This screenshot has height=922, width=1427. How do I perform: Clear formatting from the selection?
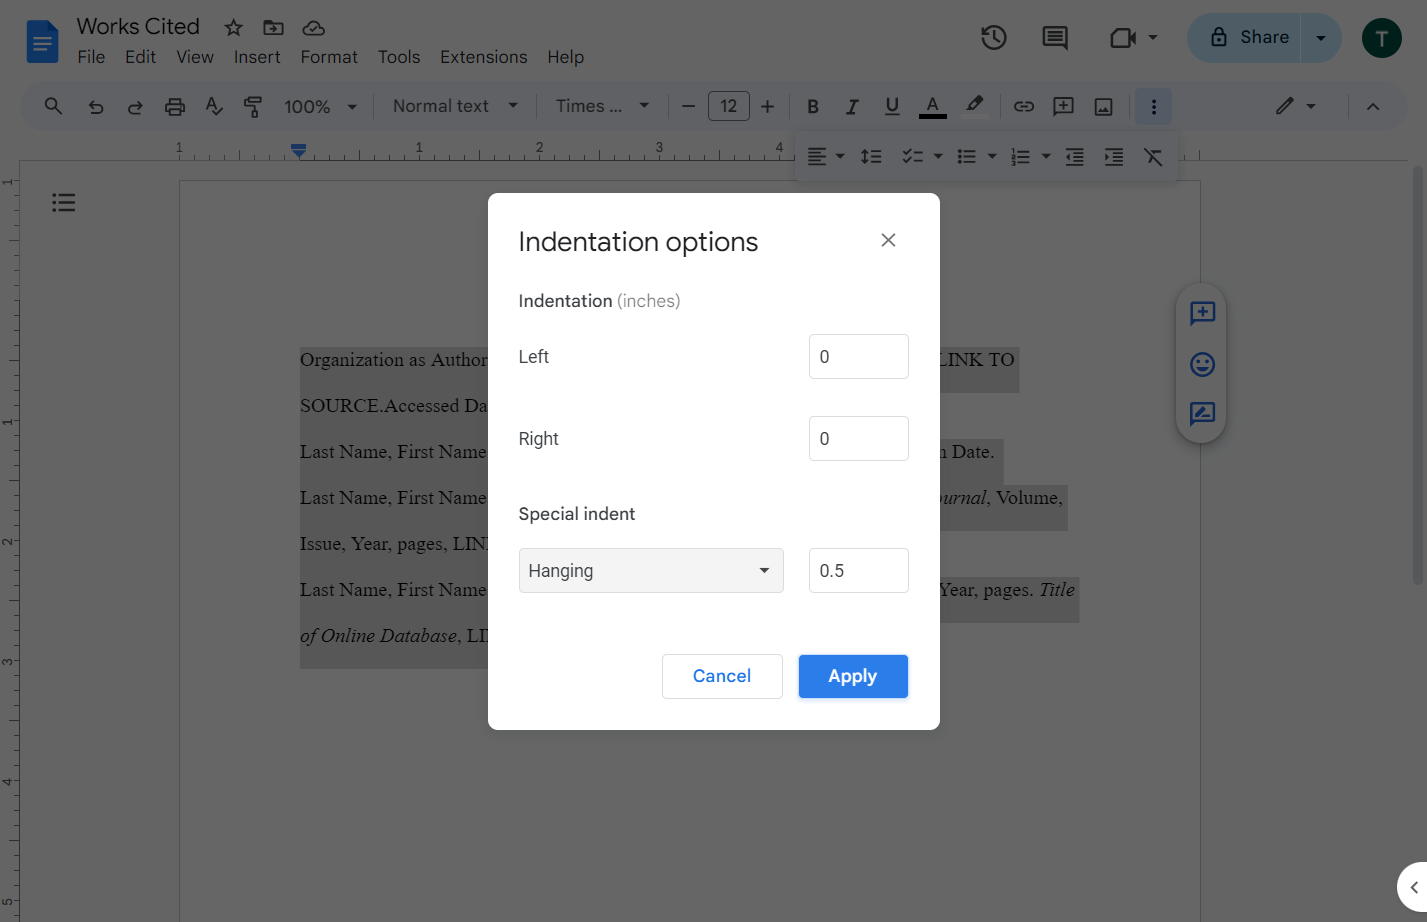(1153, 157)
